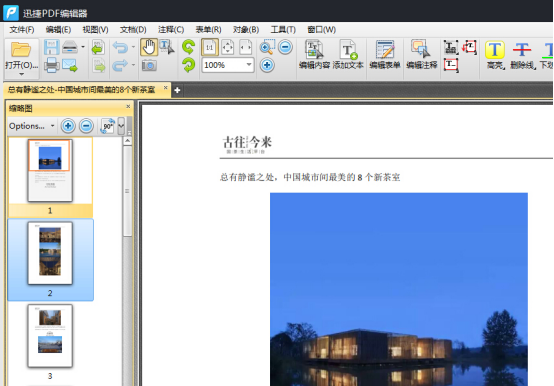Click the 编辑内容 tool
Screen dimensions: 554x386
coord(314,54)
